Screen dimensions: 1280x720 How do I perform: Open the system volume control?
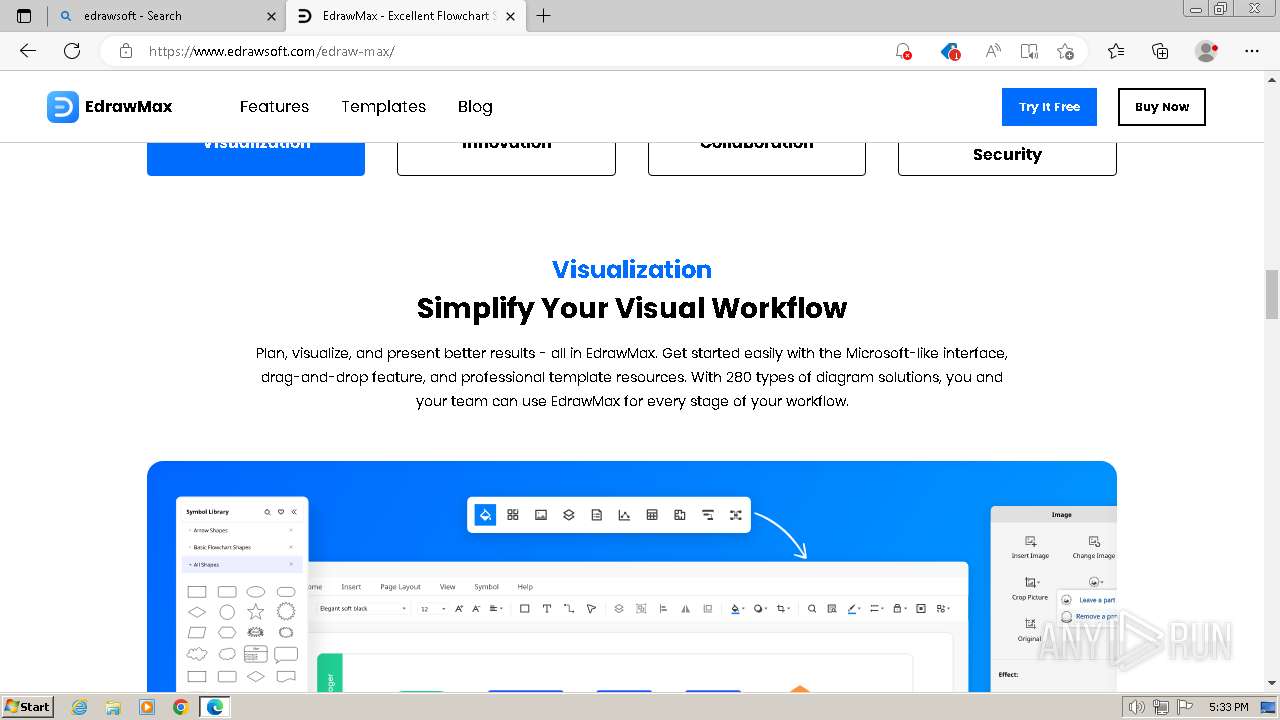pos(1137,707)
